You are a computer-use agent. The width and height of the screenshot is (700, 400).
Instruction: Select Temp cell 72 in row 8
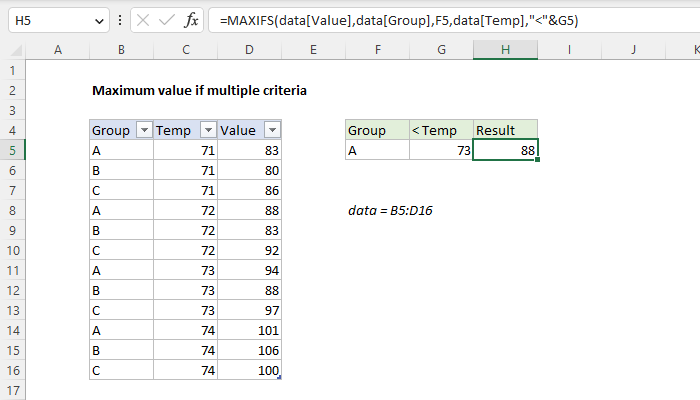click(x=186, y=210)
